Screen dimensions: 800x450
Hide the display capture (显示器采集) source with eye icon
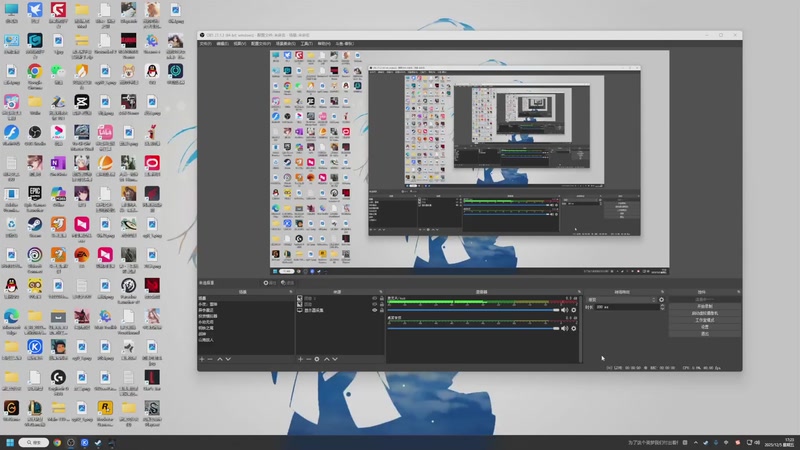tap(374, 310)
